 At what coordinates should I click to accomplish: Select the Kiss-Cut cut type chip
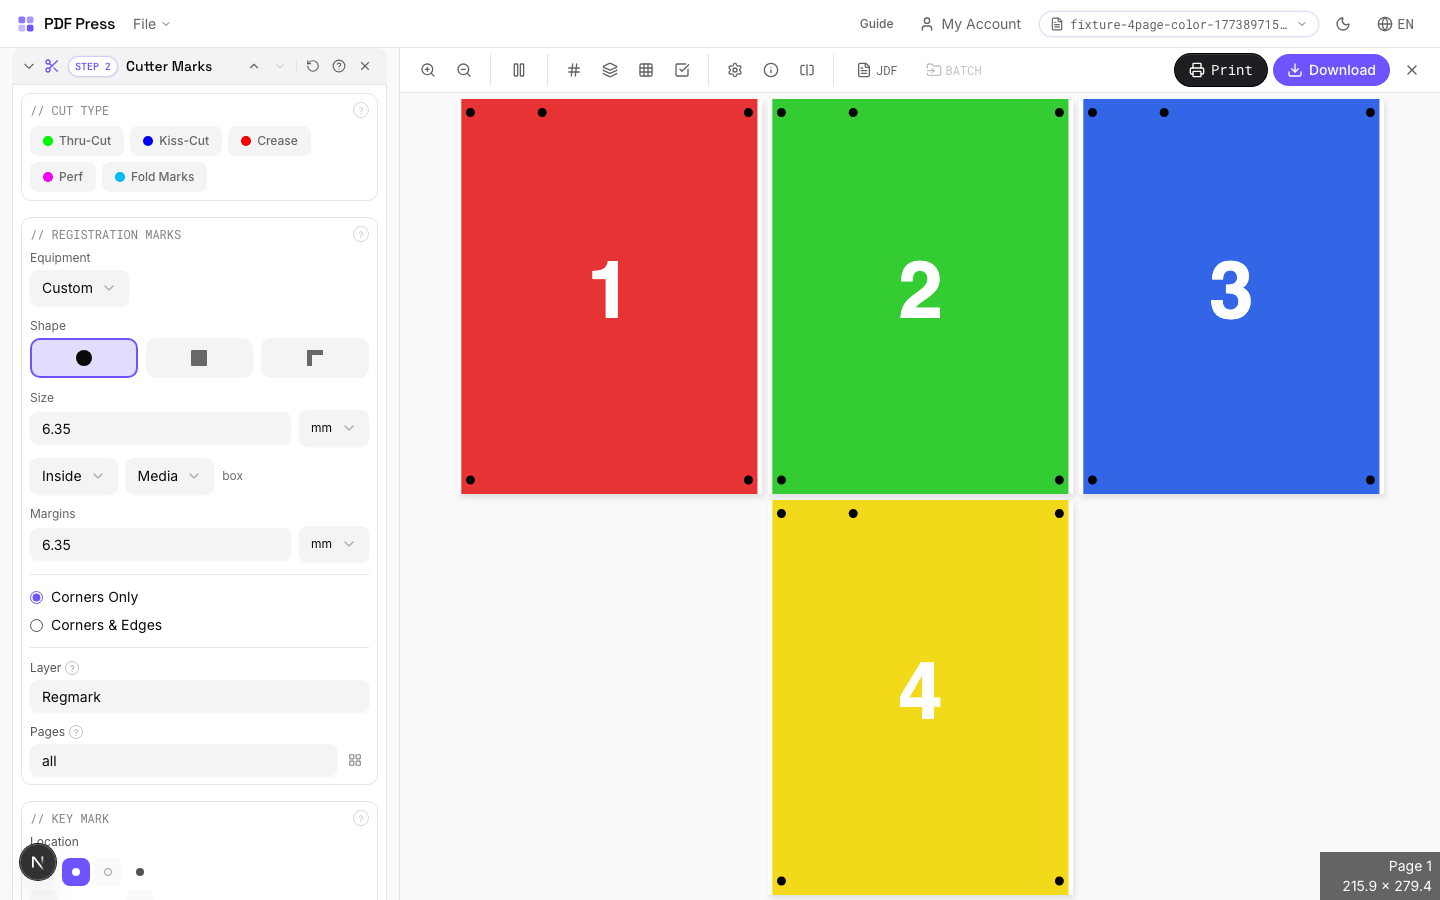coord(176,140)
